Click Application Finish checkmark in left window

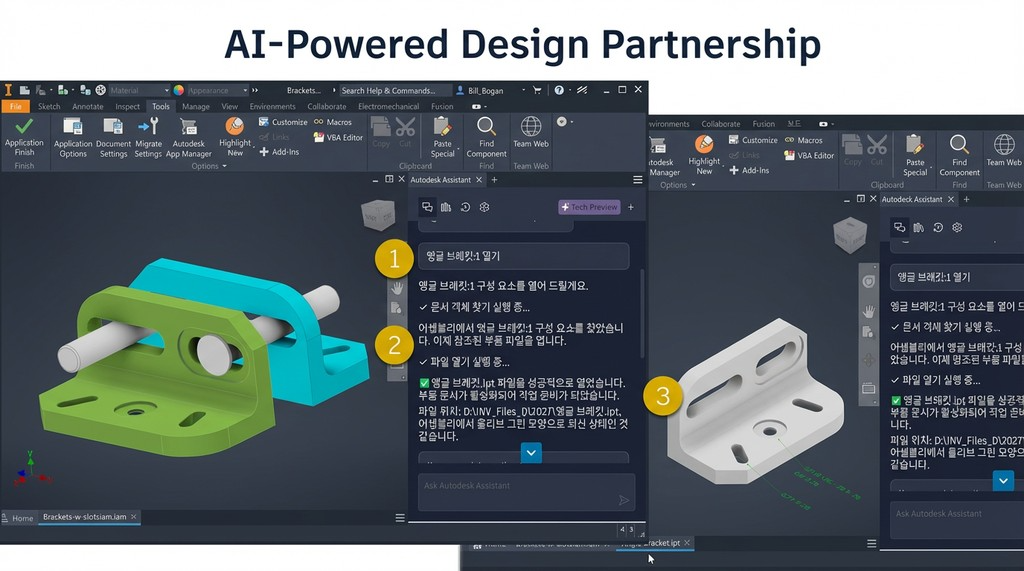[24, 137]
